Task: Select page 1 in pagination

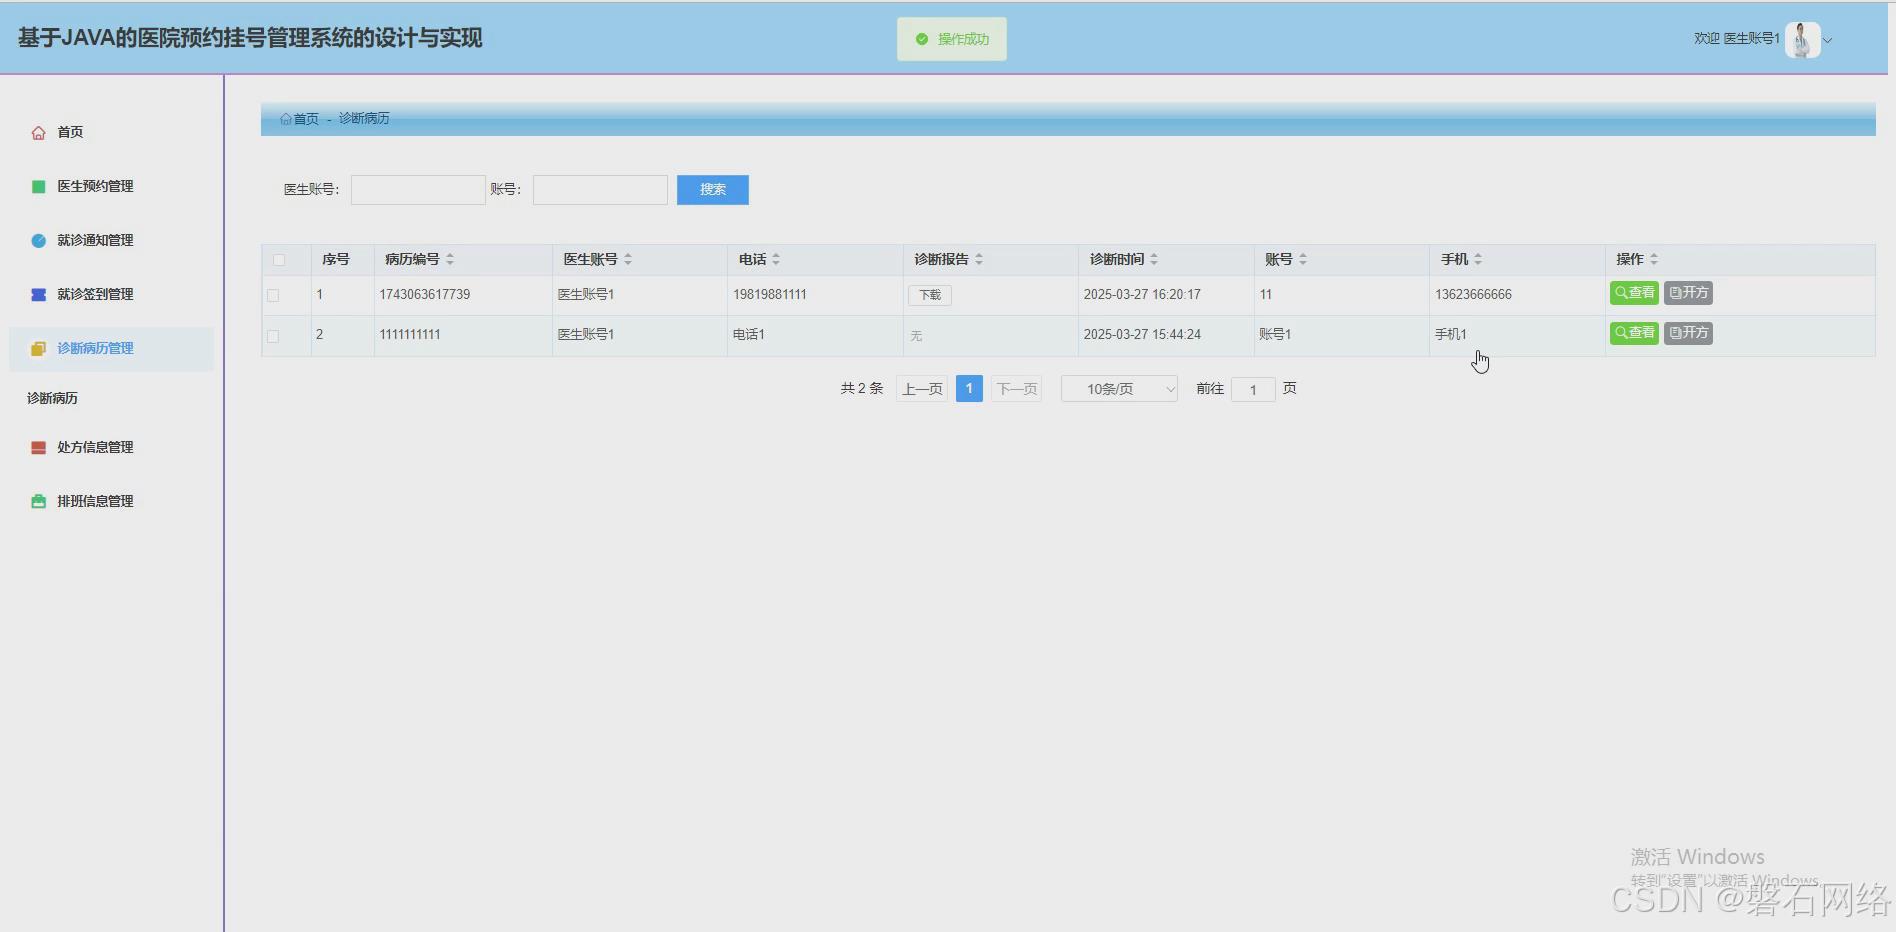Action: click(969, 389)
